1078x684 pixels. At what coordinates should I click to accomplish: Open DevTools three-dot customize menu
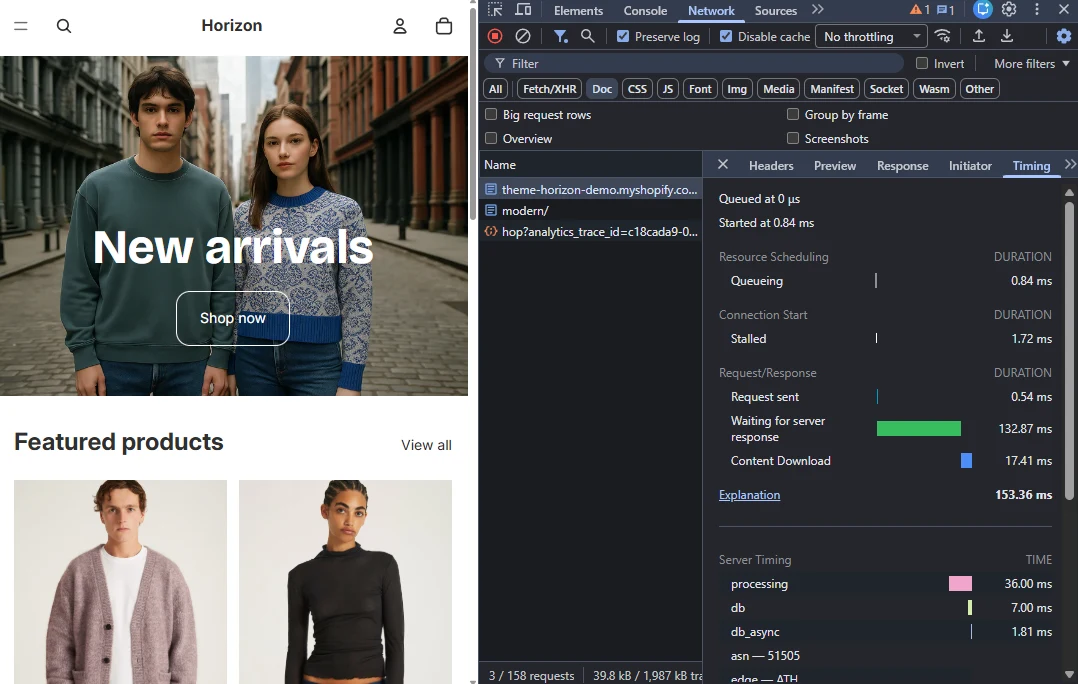[1037, 10]
